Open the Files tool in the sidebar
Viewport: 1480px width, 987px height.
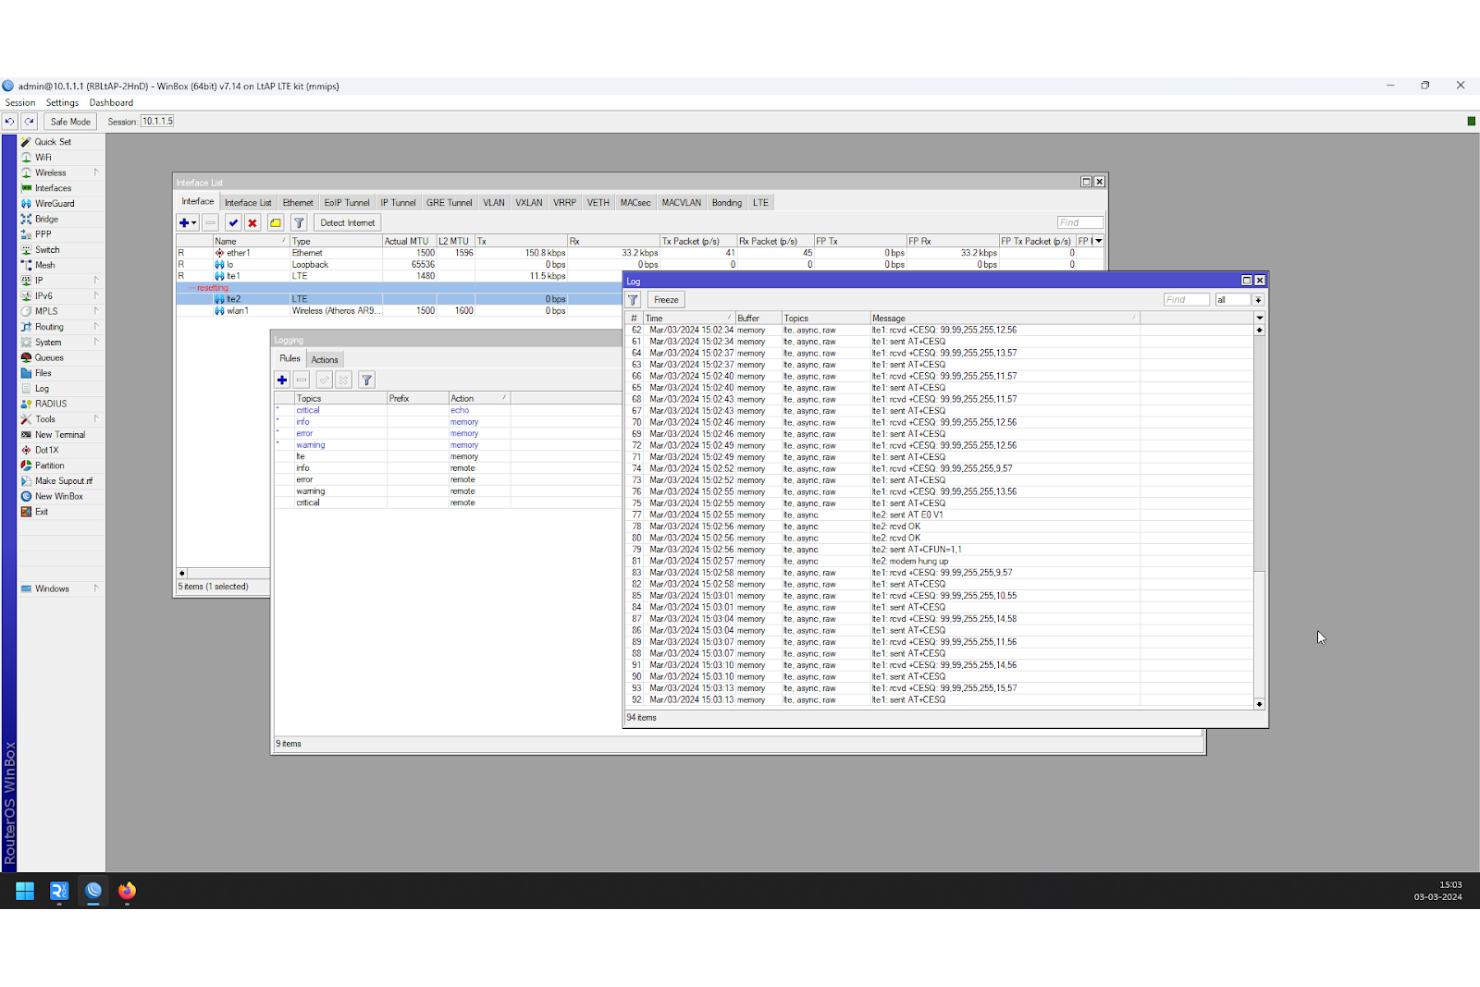44,372
